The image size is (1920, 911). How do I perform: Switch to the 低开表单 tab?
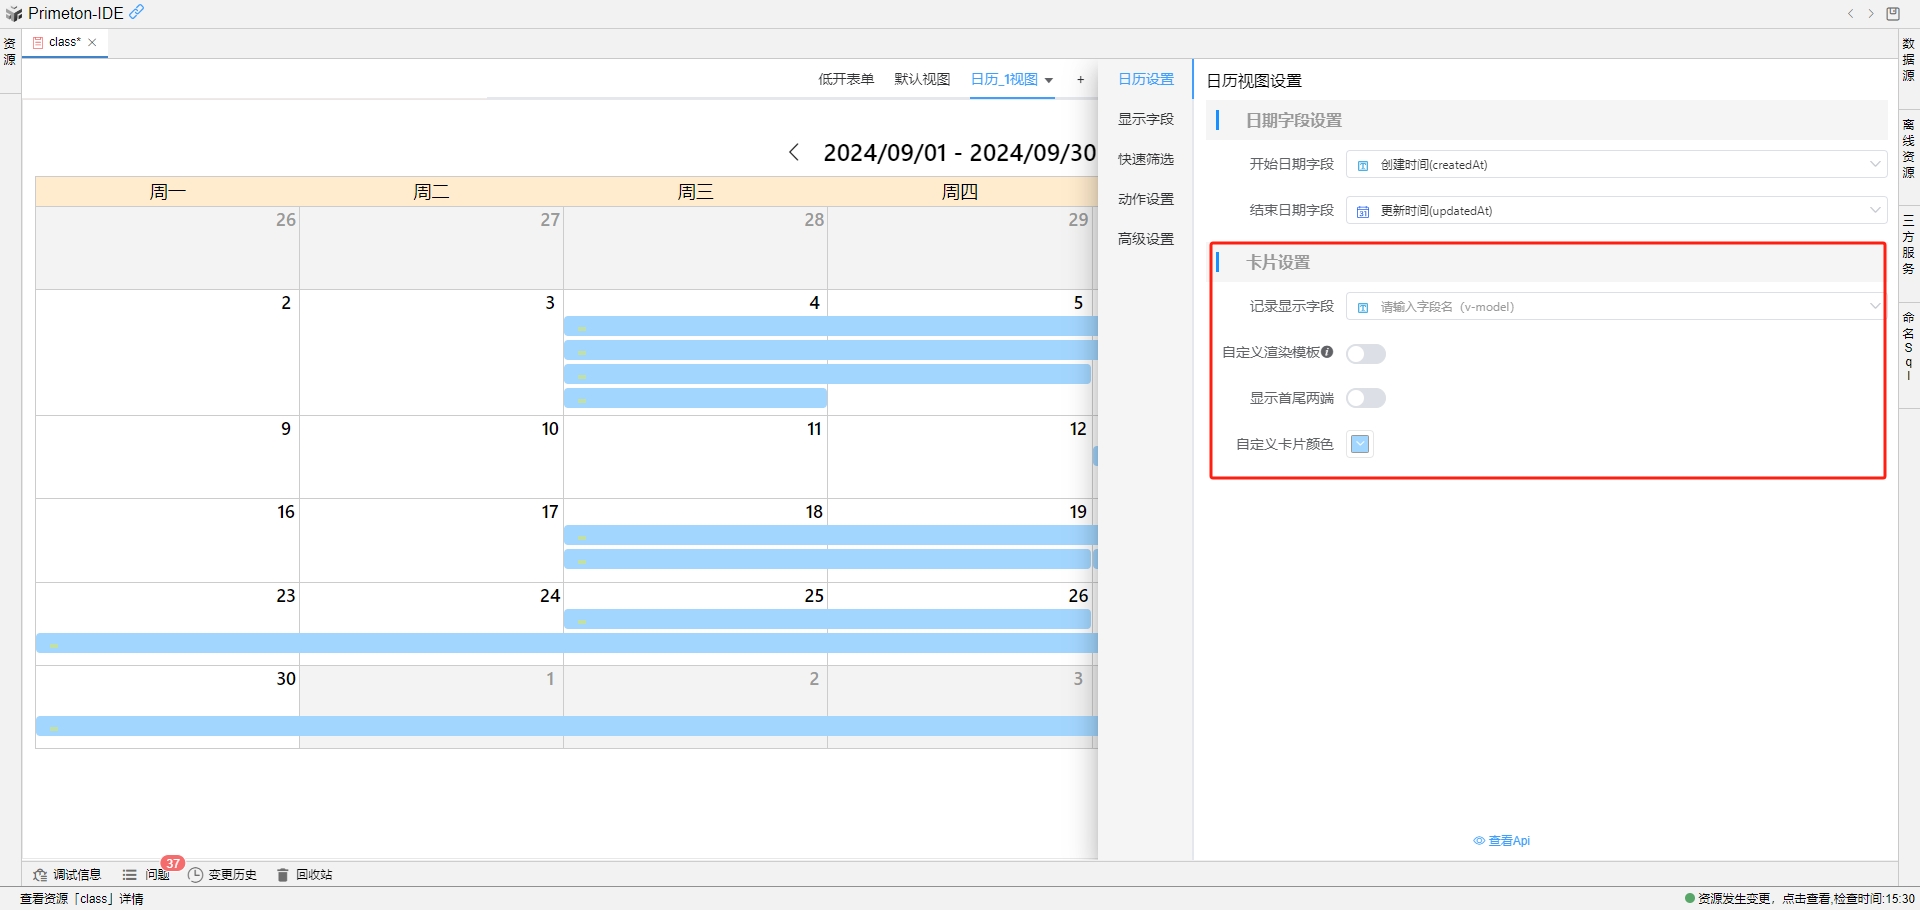pos(845,79)
